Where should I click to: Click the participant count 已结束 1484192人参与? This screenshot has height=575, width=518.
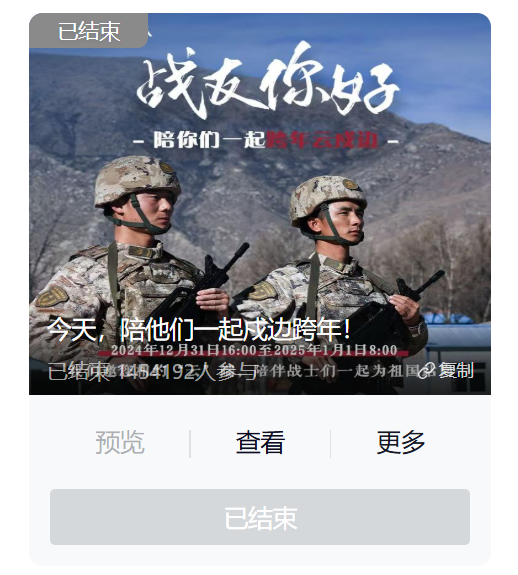click(152, 371)
